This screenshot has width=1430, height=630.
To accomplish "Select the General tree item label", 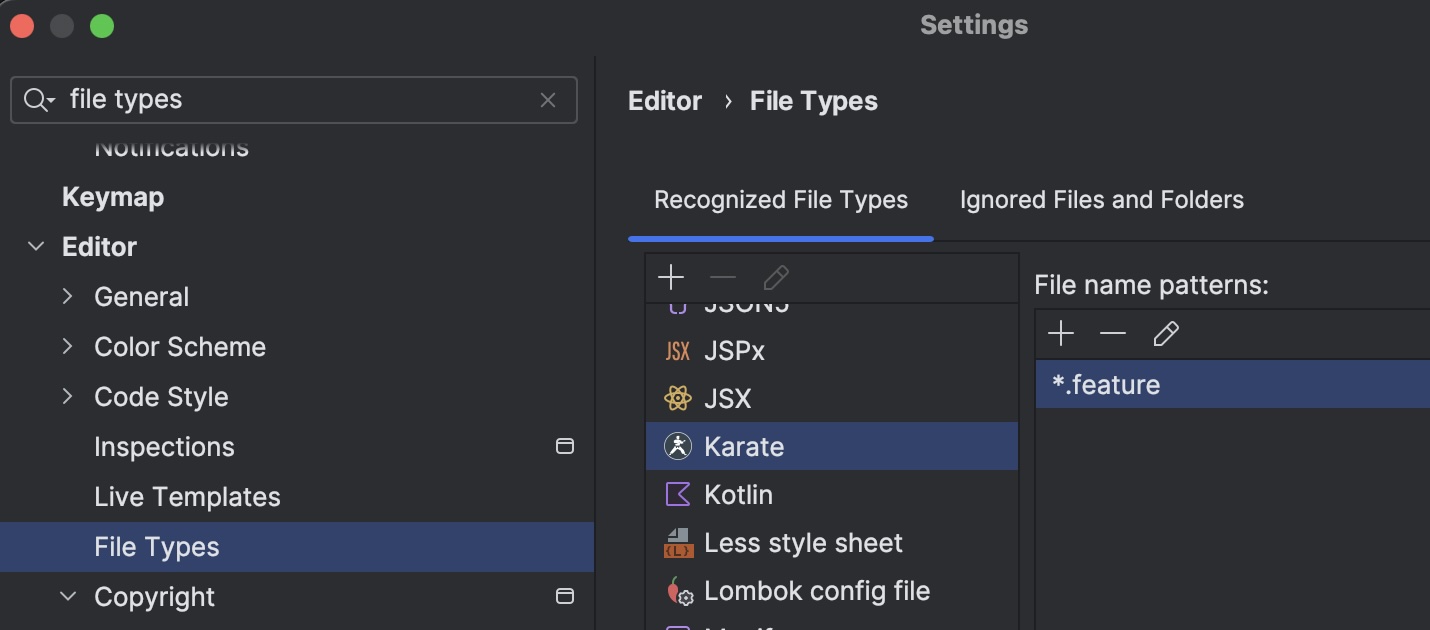I will click(x=141, y=297).
